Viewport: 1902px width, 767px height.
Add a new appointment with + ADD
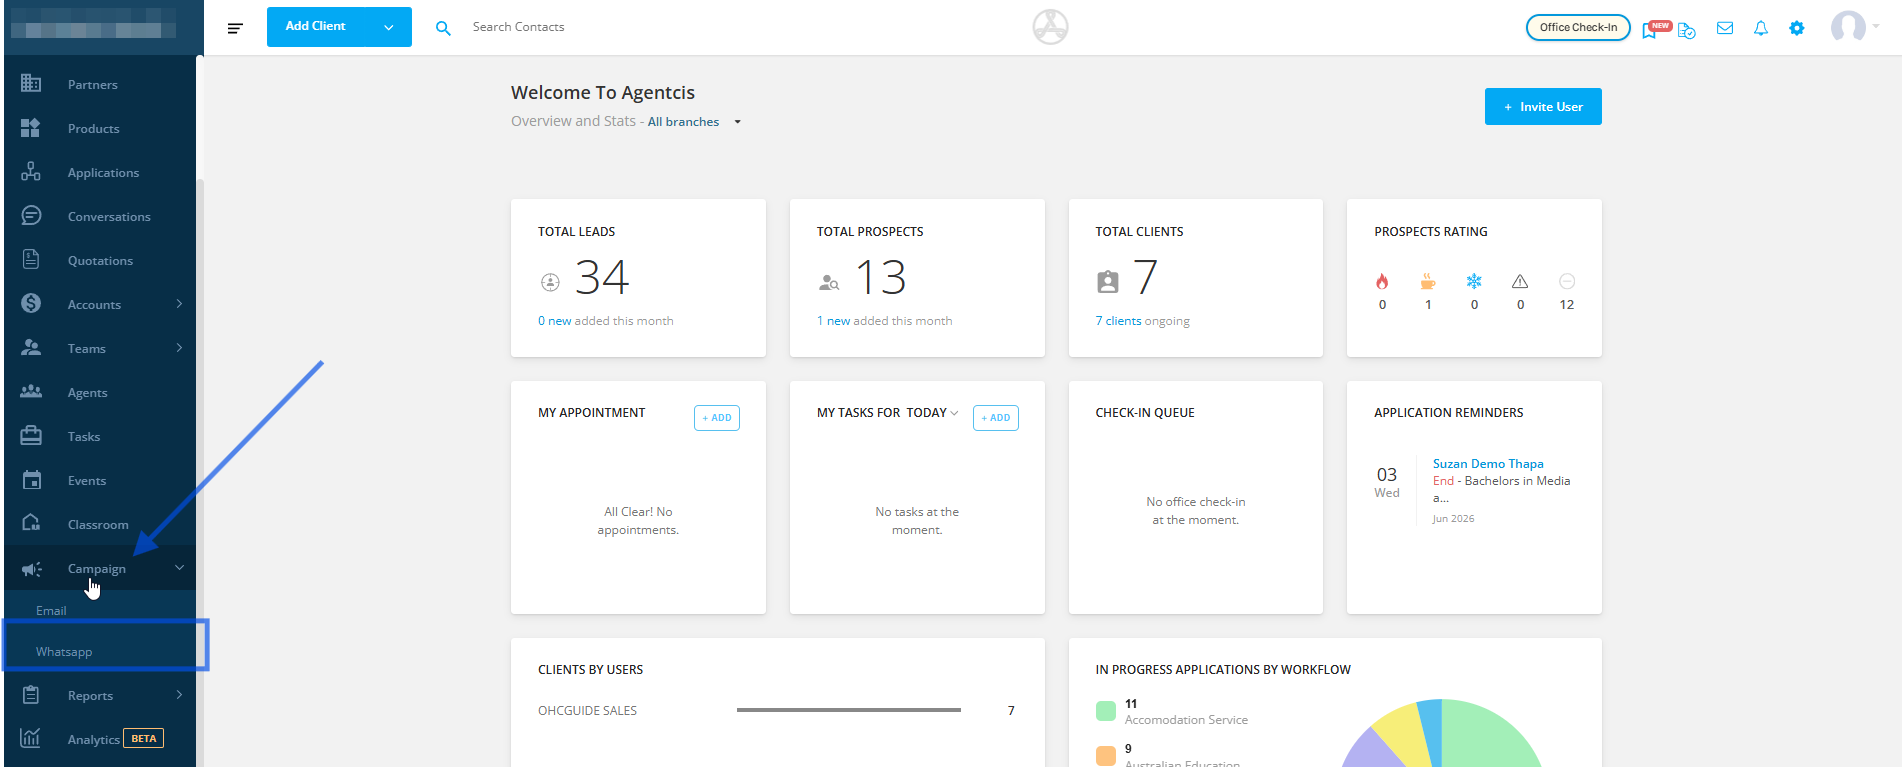[x=717, y=418]
